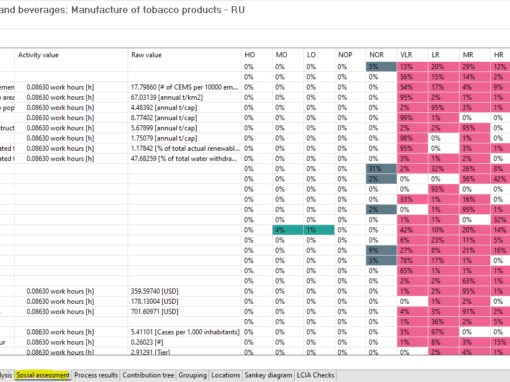Select the Grouping tab
Screen dimensions: 510x382
pos(192,375)
